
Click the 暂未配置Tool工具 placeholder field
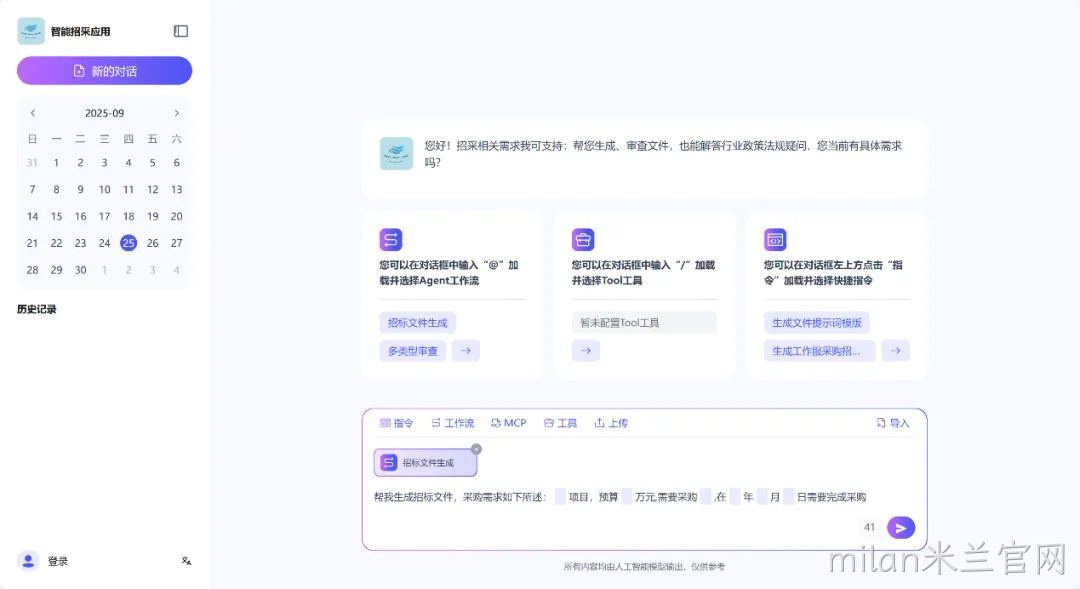click(644, 322)
